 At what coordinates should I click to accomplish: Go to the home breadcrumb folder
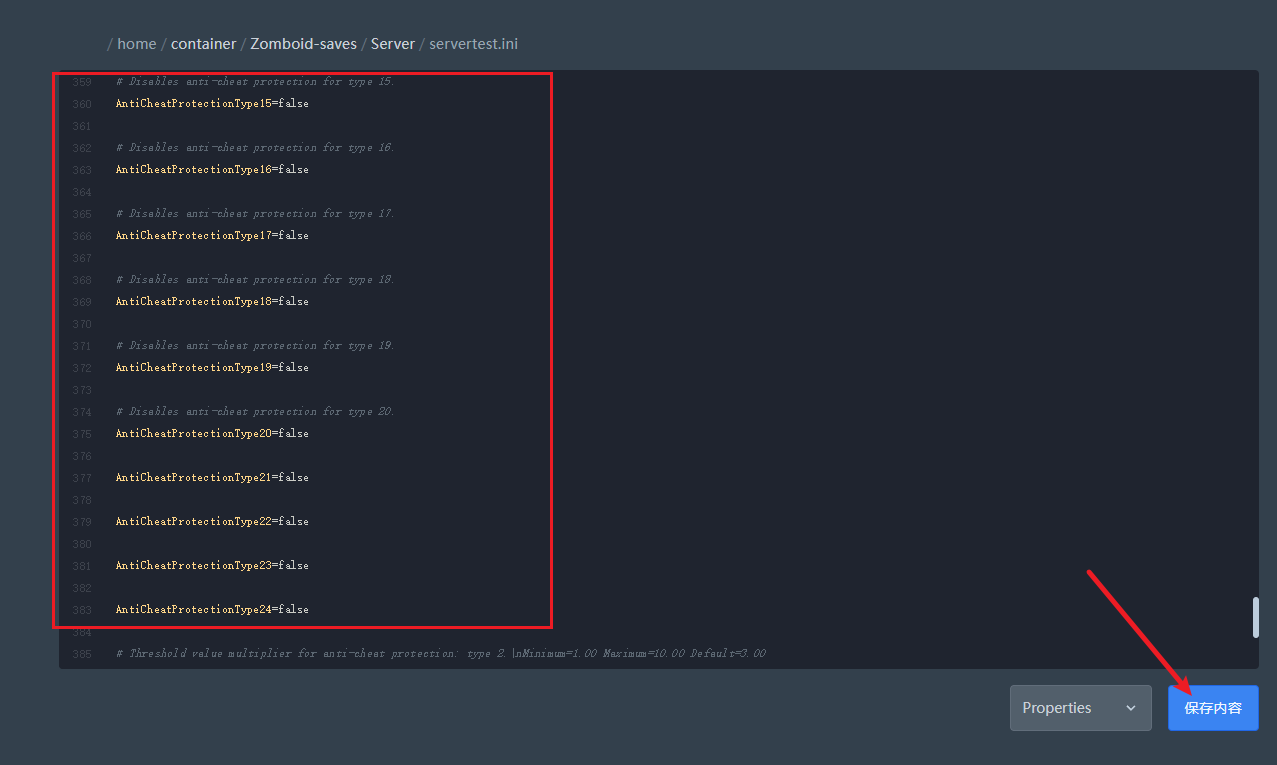coord(137,44)
